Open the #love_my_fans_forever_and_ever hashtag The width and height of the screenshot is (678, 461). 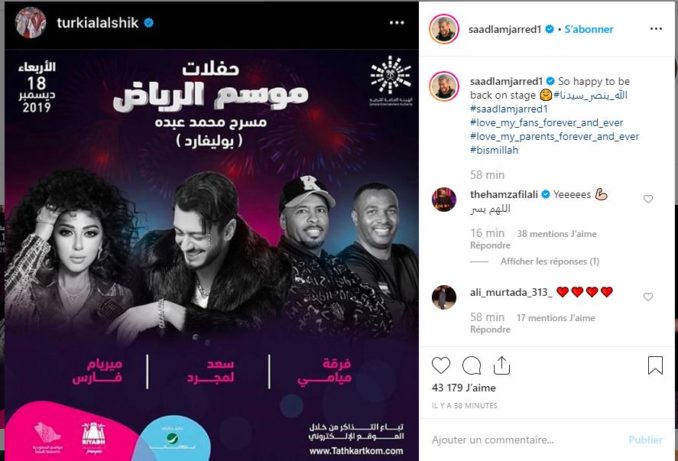(x=547, y=123)
